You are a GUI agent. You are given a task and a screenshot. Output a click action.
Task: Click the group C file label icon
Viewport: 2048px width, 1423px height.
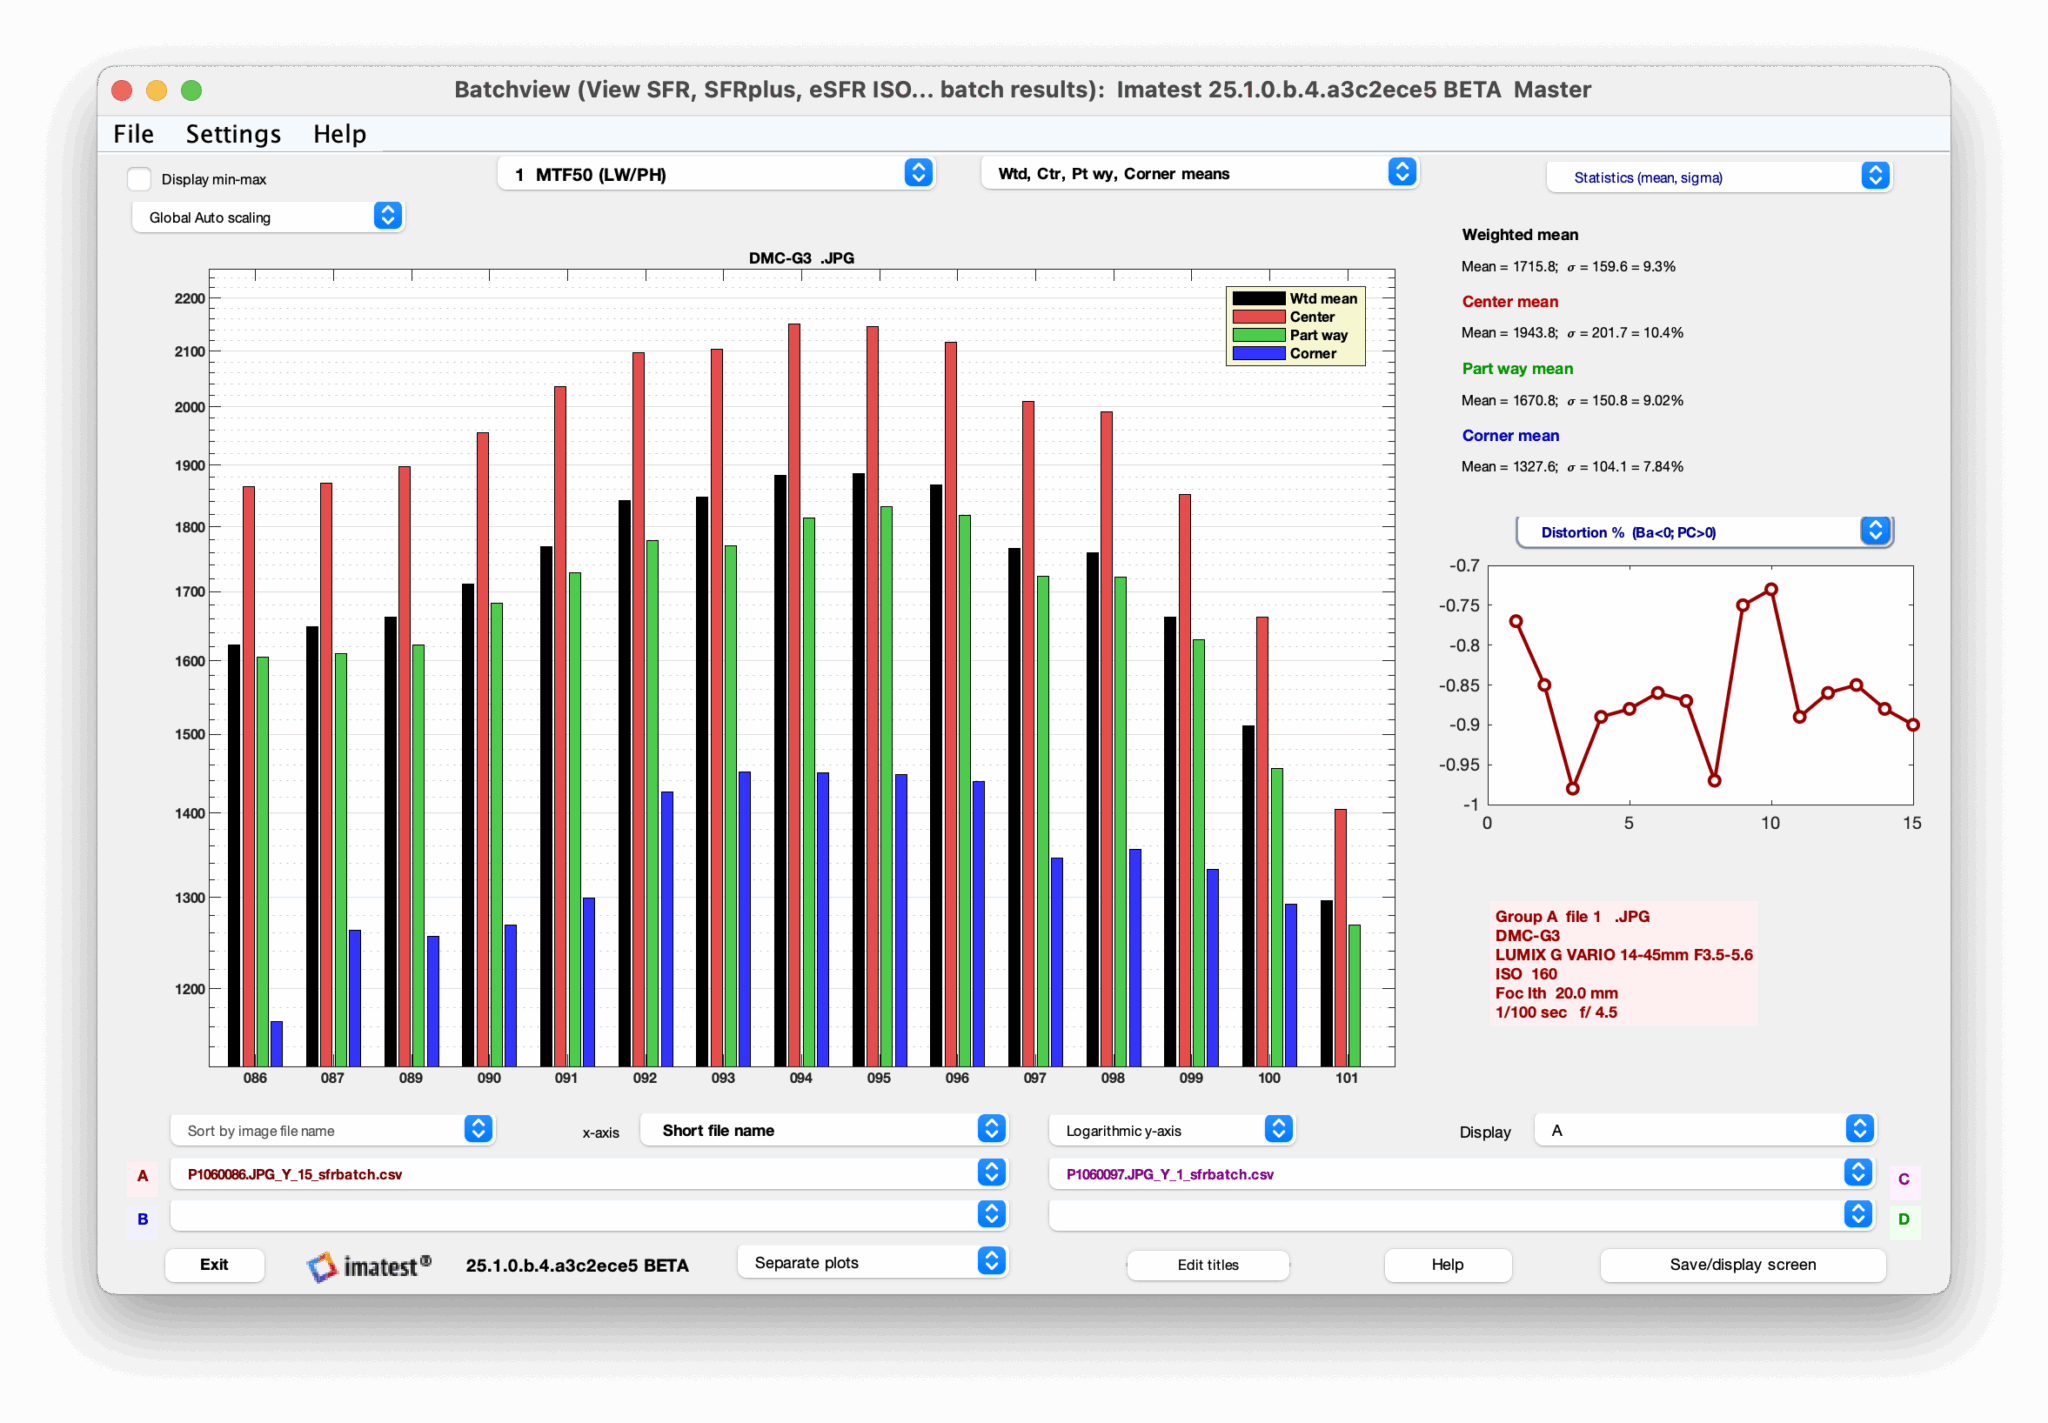point(1903,1179)
